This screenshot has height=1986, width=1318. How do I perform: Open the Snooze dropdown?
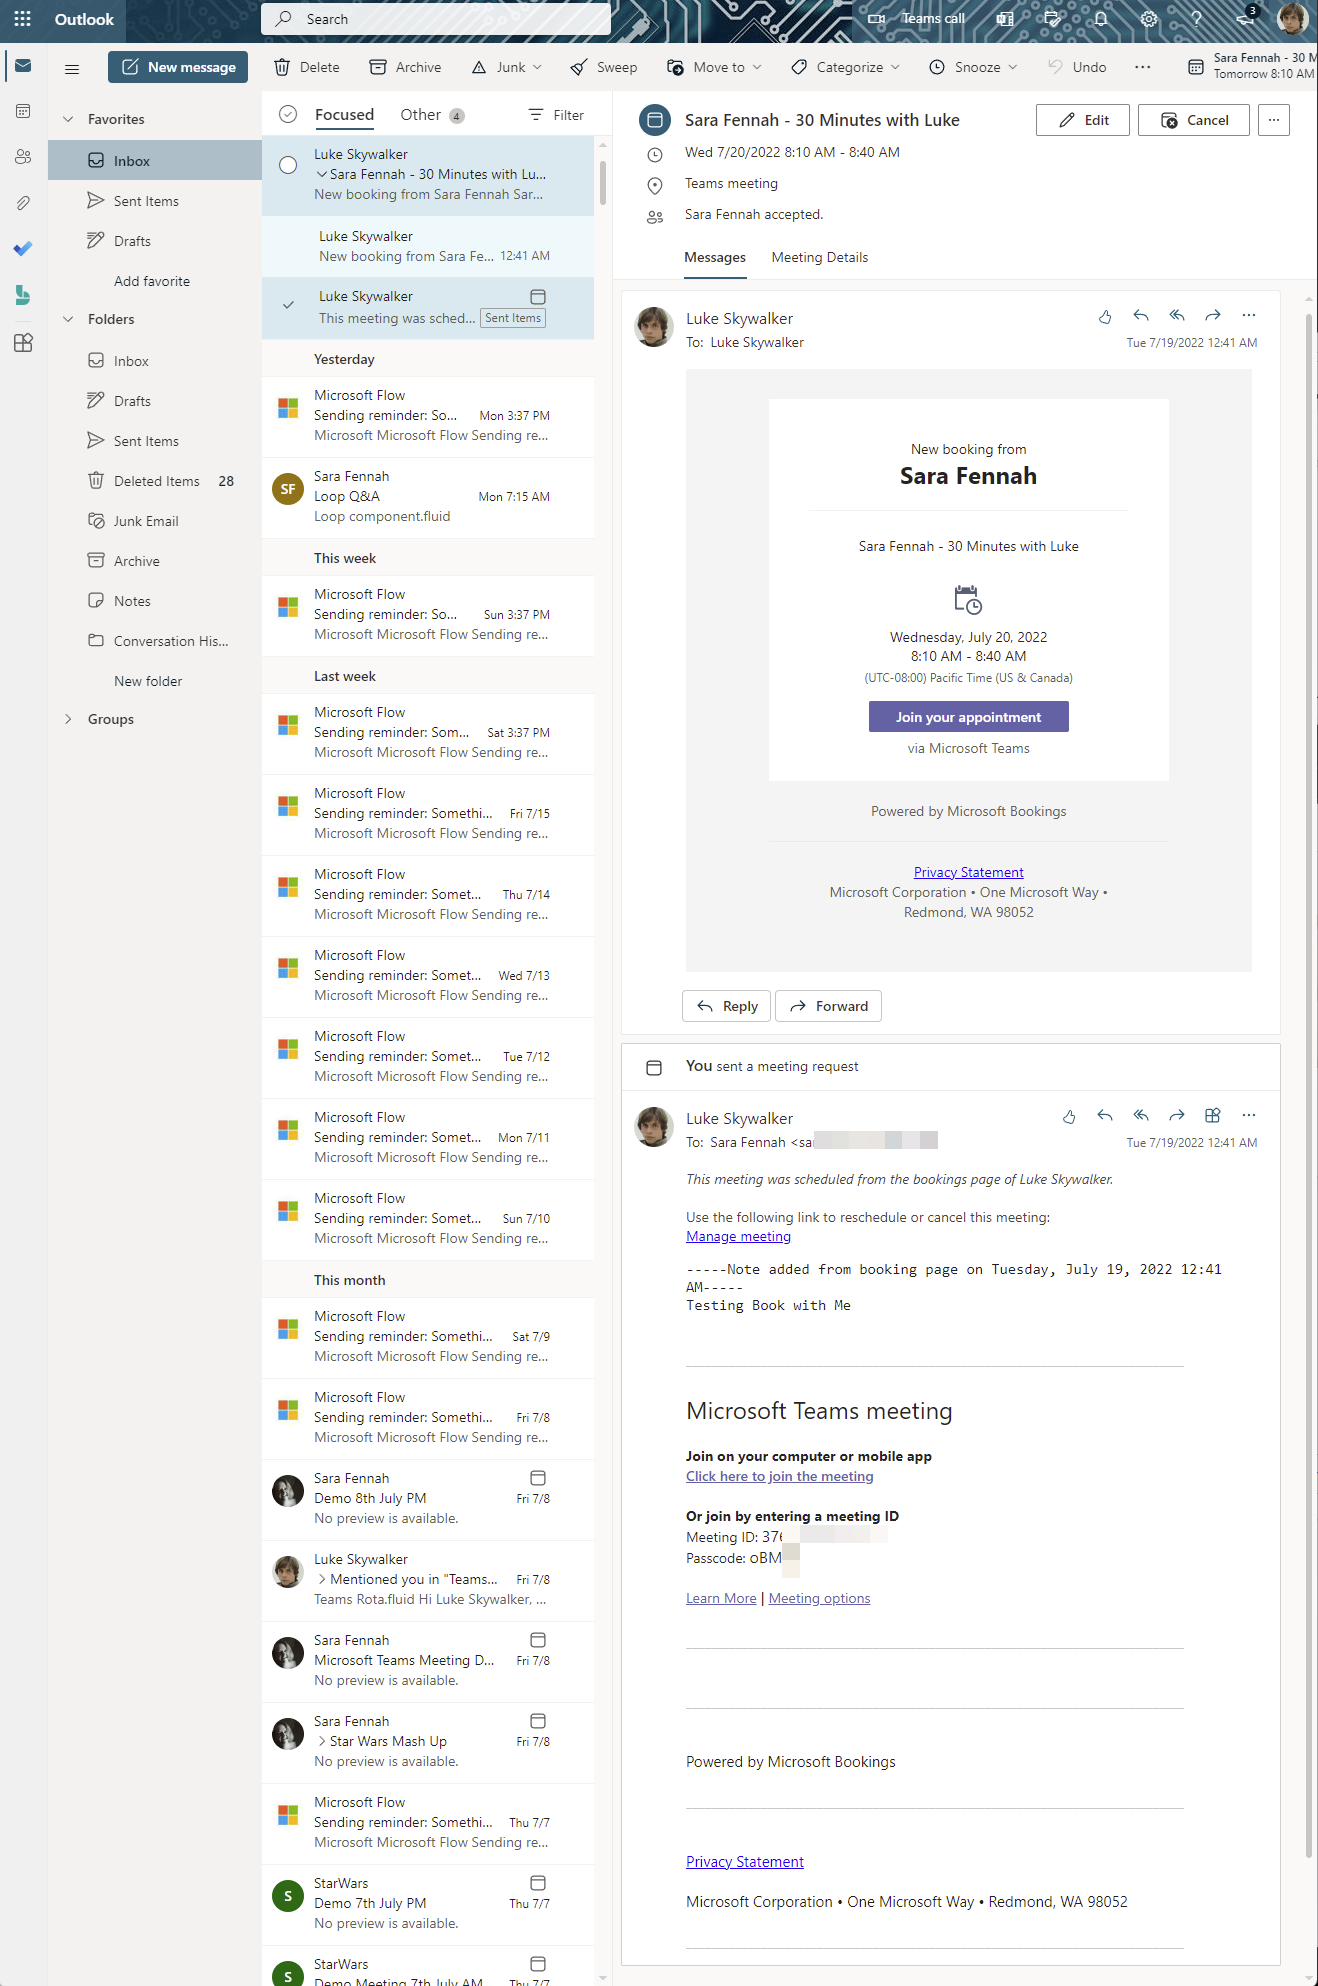[973, 67]
